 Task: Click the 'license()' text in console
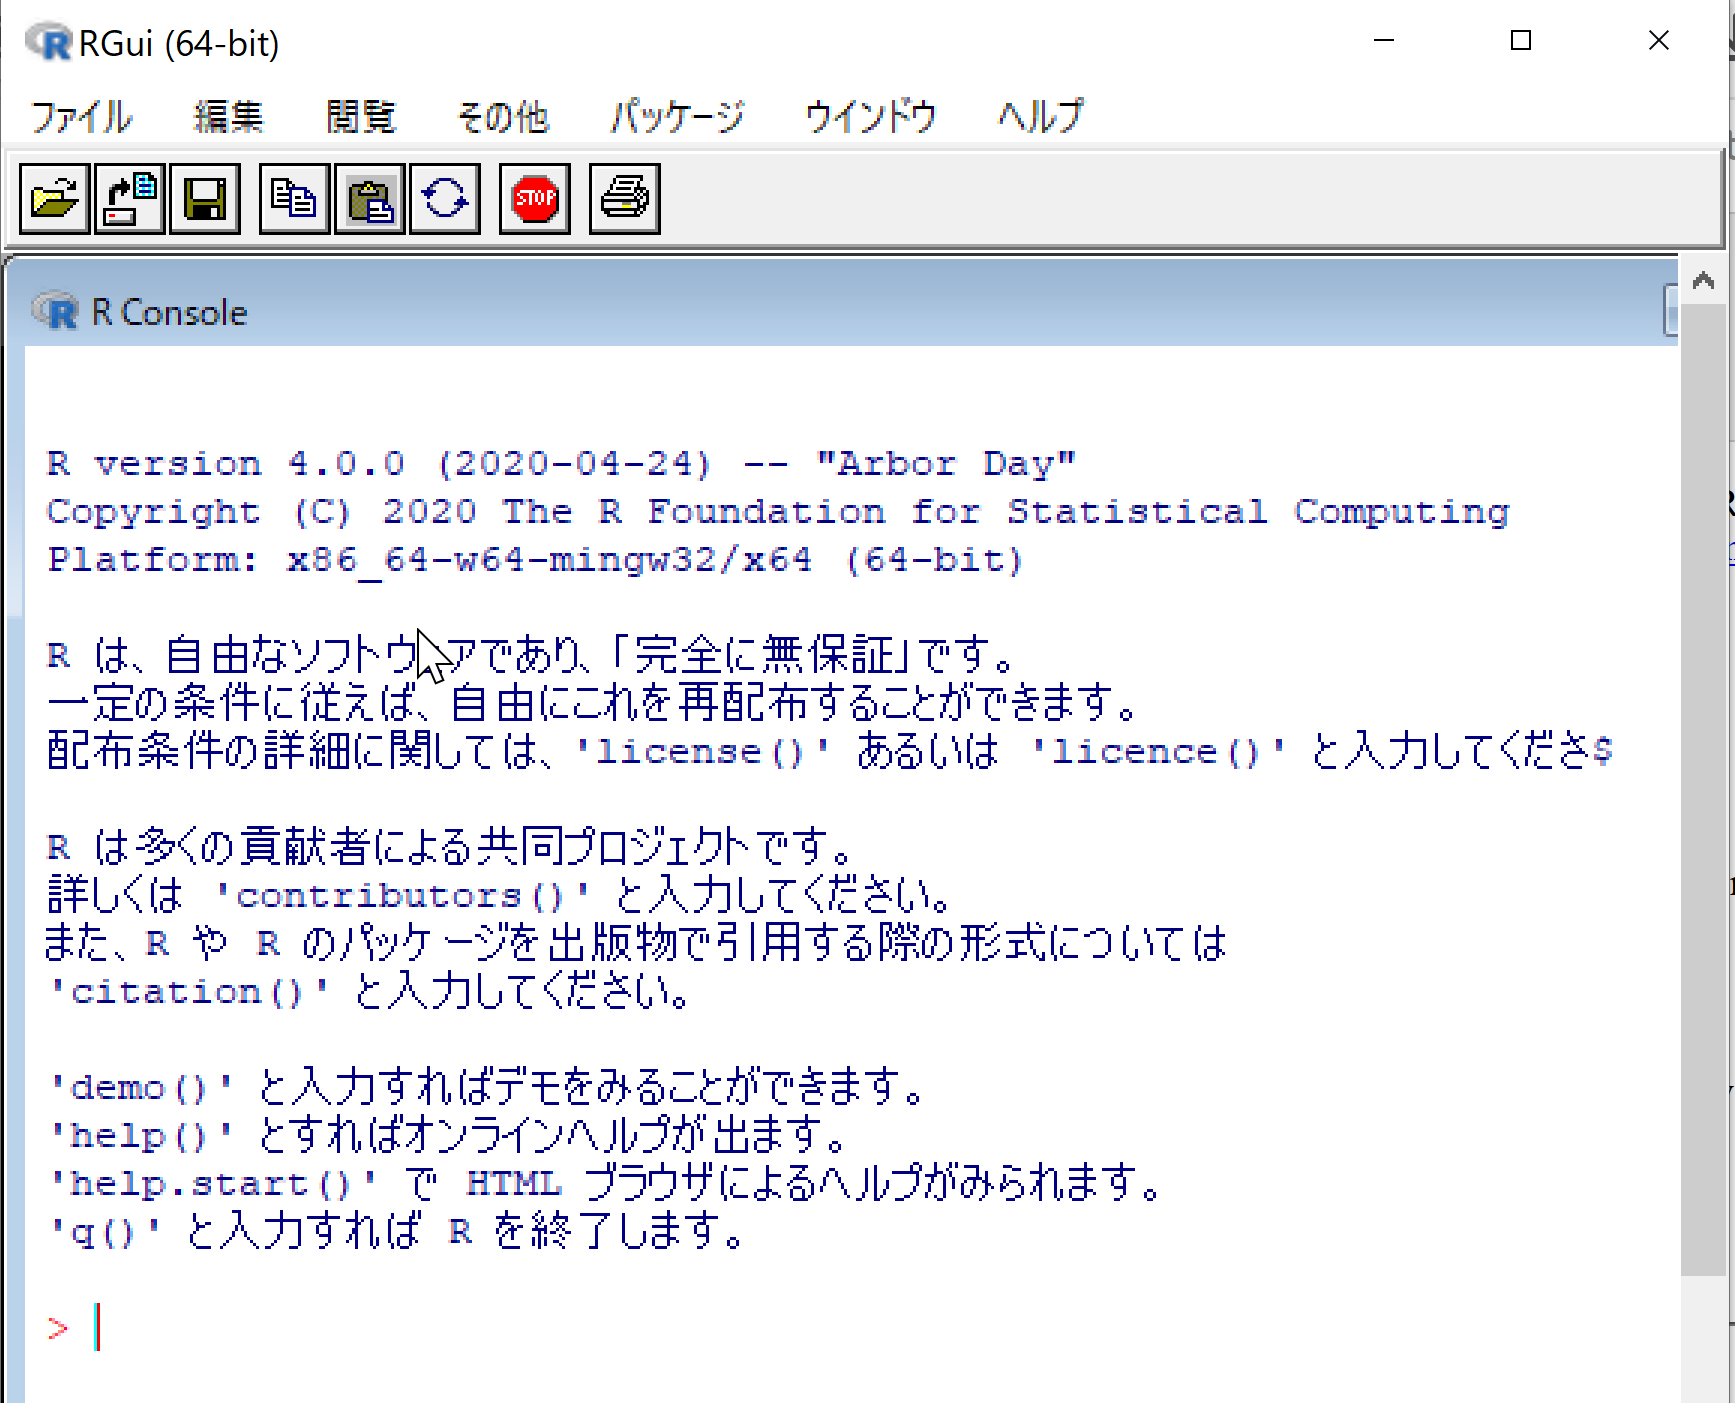pos(702,752)
